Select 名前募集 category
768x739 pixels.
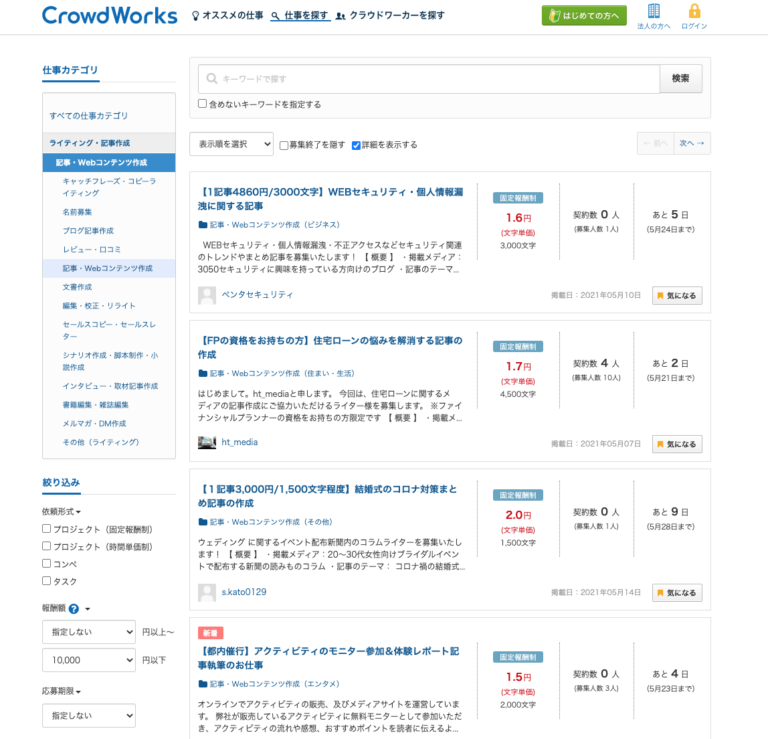tap(77, 212)
